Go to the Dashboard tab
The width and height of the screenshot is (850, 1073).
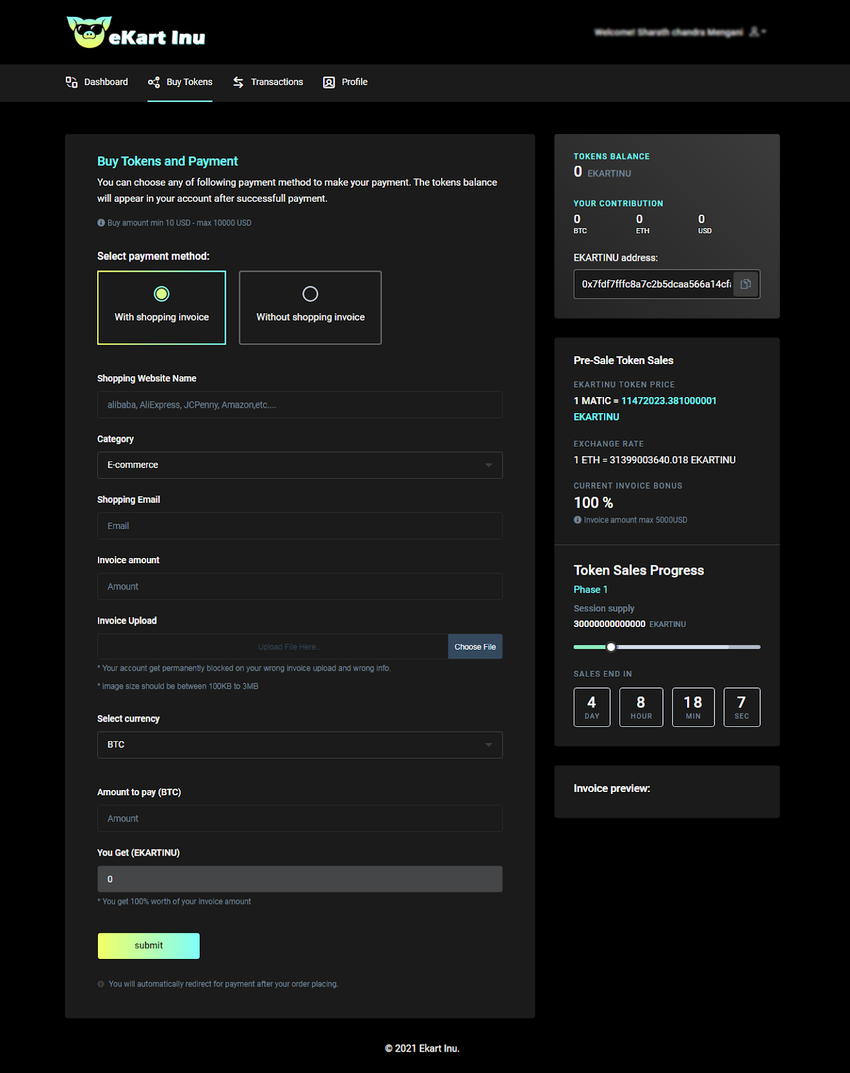pos(96,82)
